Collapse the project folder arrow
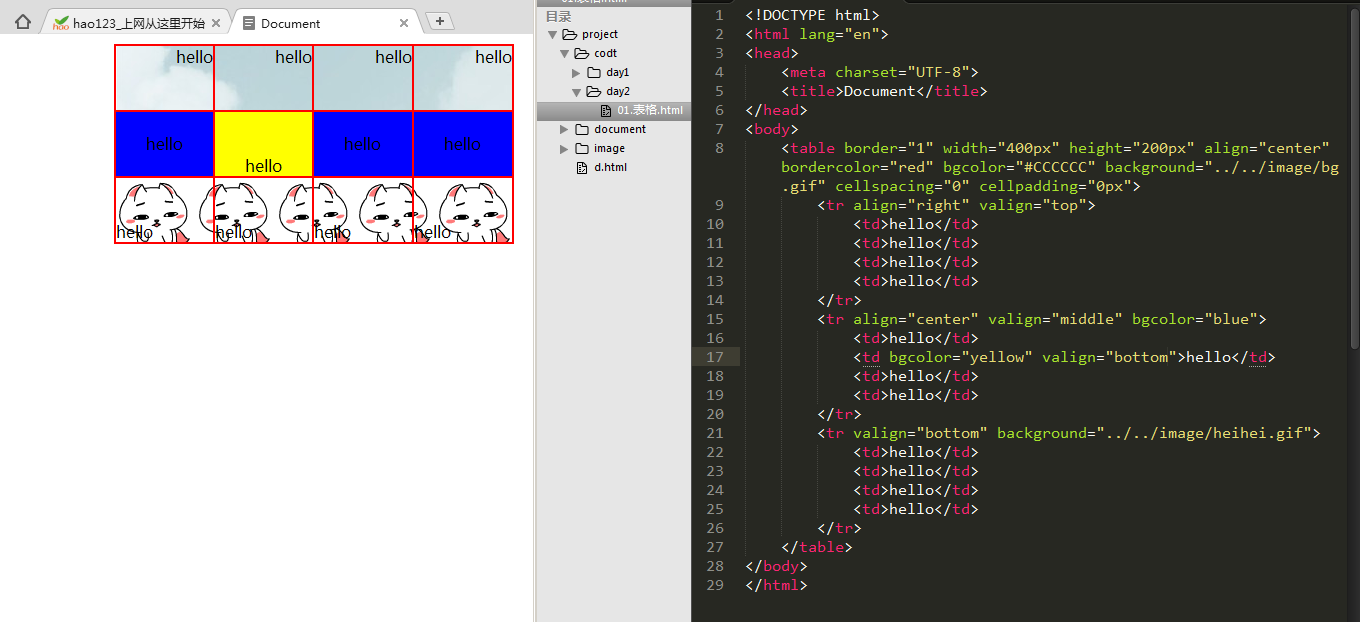This screenshot has width=1360, height=622. point(552,34)
